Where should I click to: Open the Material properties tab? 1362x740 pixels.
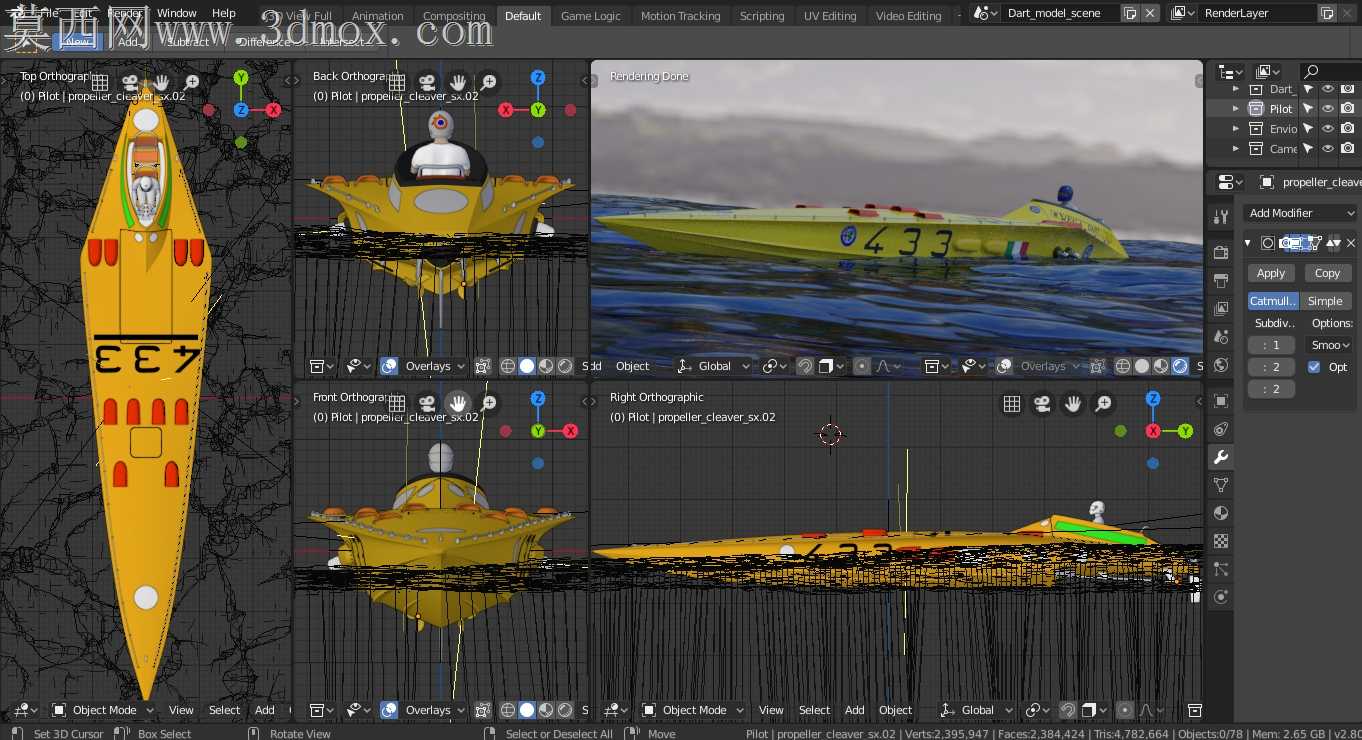[1220, 513]
